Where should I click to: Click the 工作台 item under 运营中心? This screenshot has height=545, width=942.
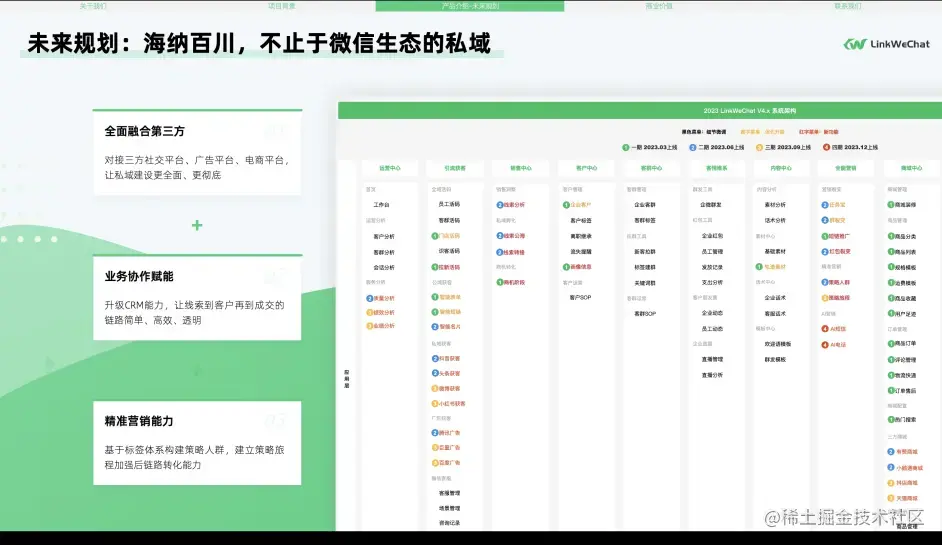[381, 205]
